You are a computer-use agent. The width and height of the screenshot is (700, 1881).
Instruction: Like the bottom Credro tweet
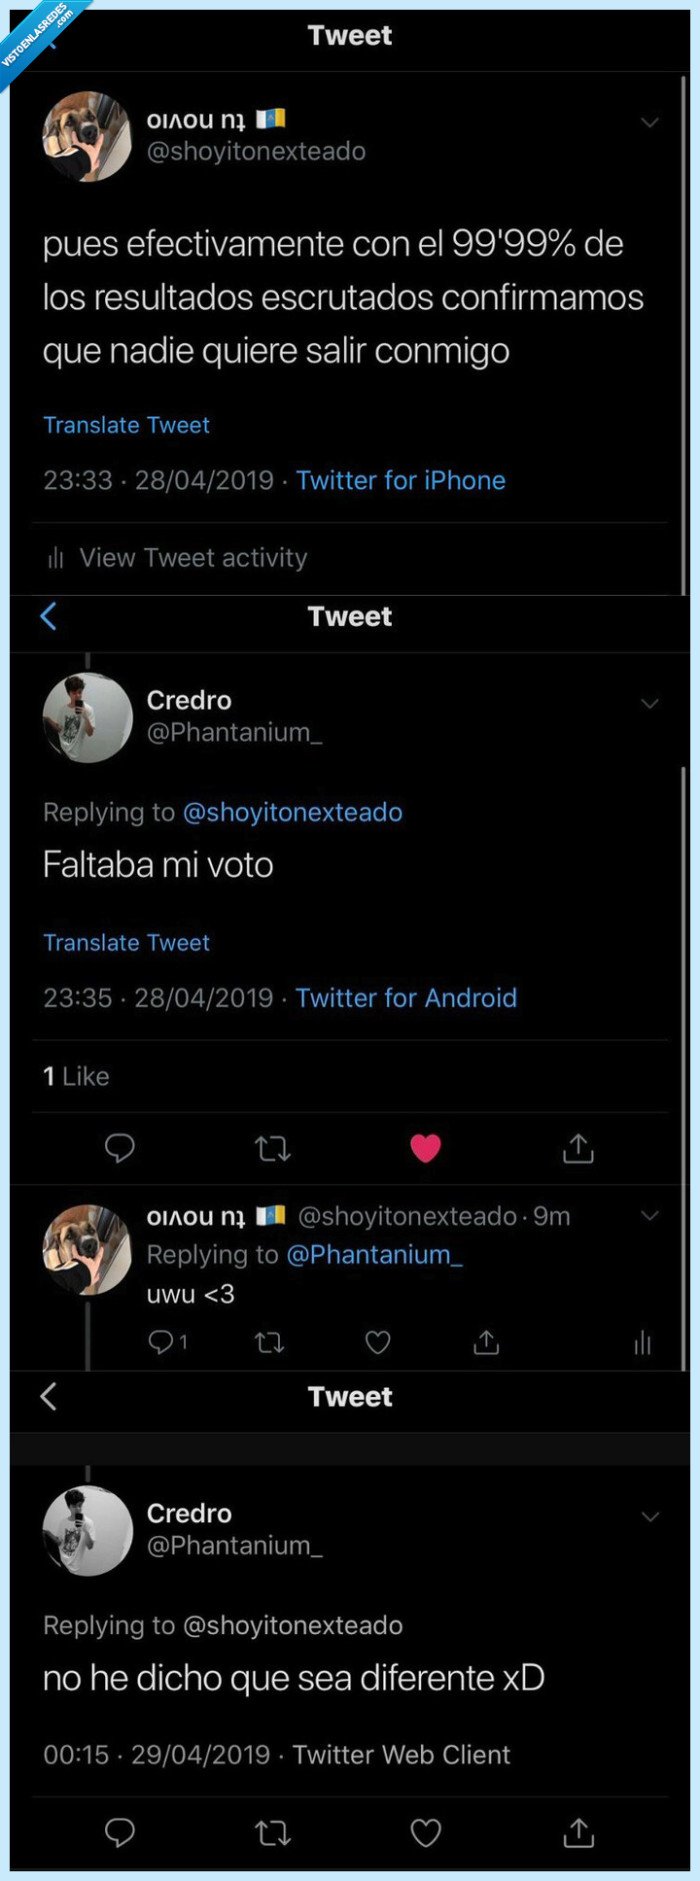point(426,1832)
